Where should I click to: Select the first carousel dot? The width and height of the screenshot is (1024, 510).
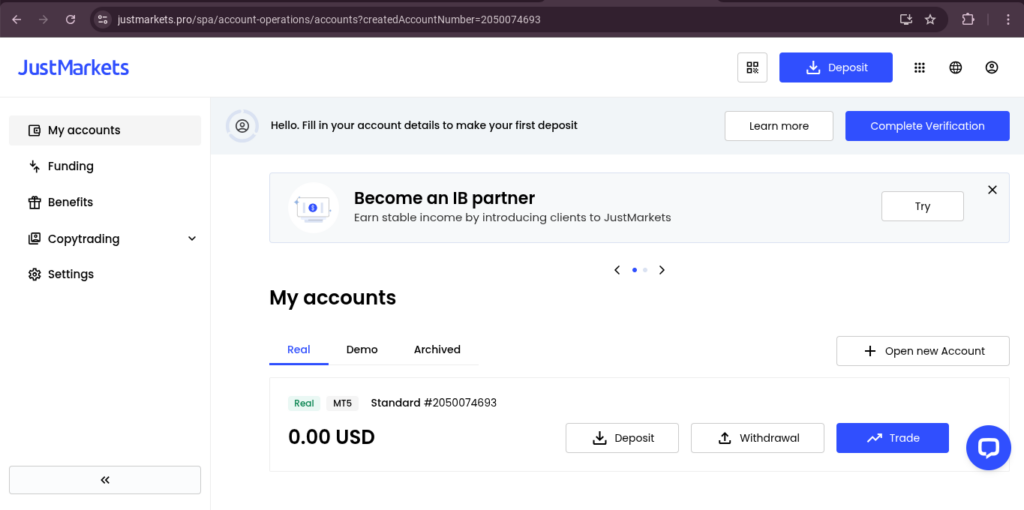pyautogui.click(x=634, y=270)
